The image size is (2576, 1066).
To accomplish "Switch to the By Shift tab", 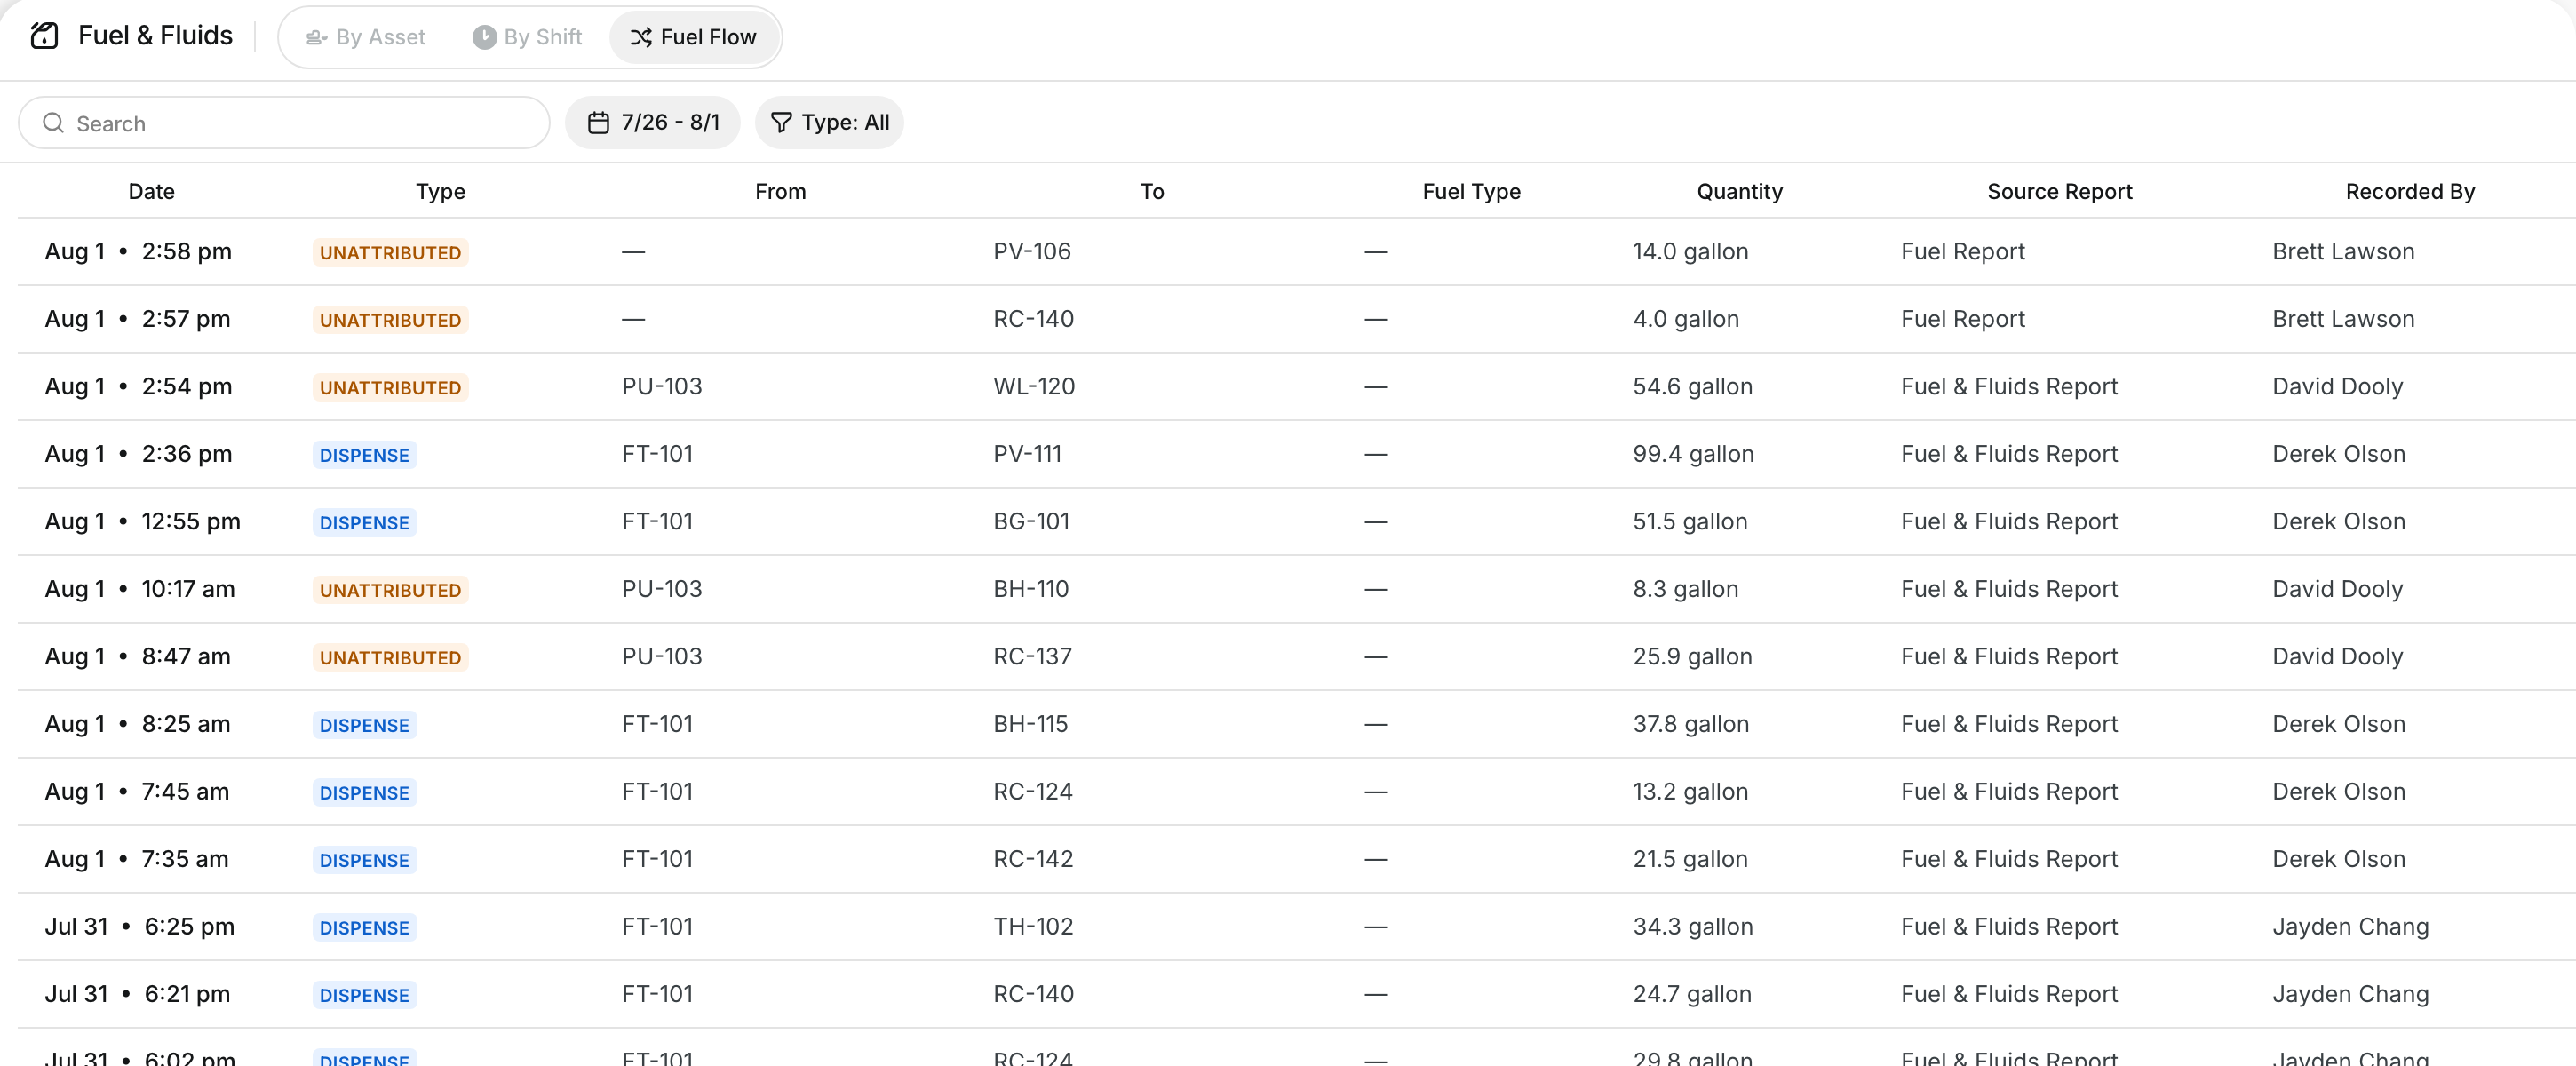I will [x=527, y=37].
